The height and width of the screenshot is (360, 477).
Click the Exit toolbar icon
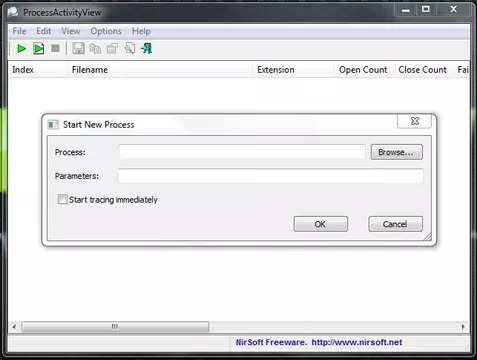(x=147, y=49)
